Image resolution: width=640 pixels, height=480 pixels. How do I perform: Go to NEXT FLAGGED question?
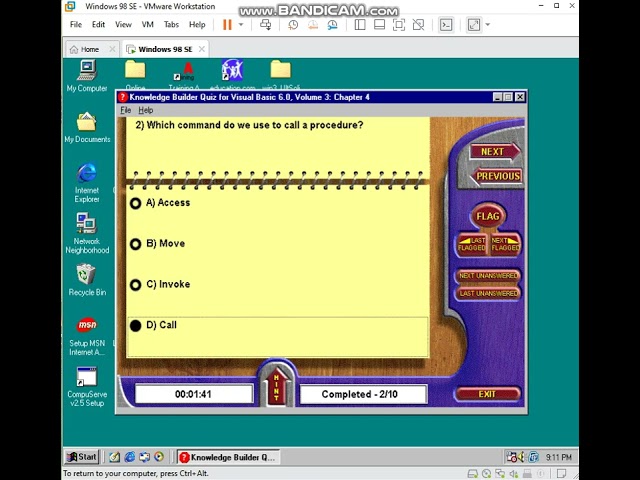505,244
